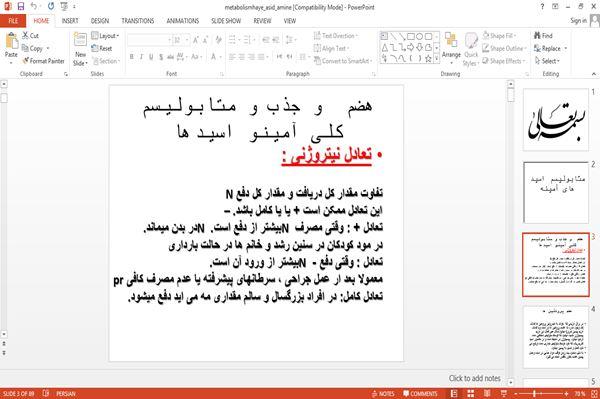Click COMMENTS button in status bar

420,394
